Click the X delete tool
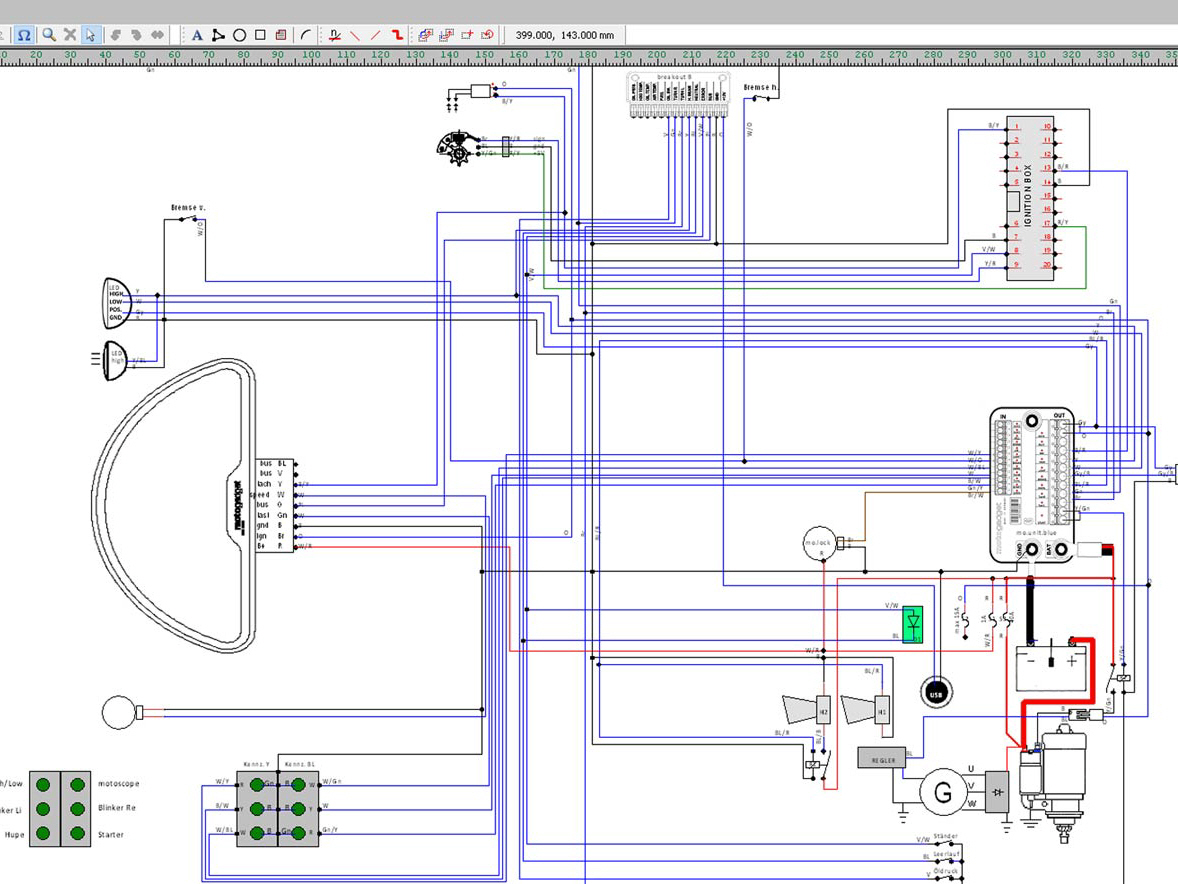Image resolution: width=1178 pixels, height=884 pixels. tap(70, 35)
